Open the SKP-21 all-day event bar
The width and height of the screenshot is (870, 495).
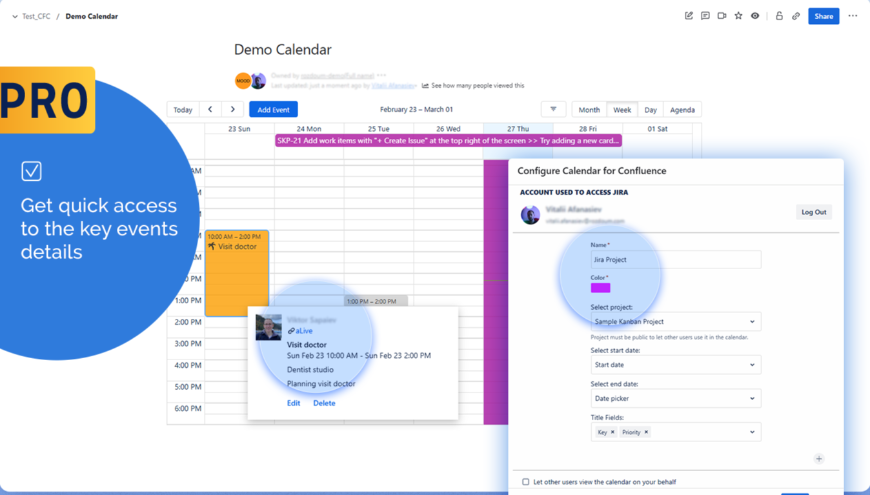tap(448, 141)
